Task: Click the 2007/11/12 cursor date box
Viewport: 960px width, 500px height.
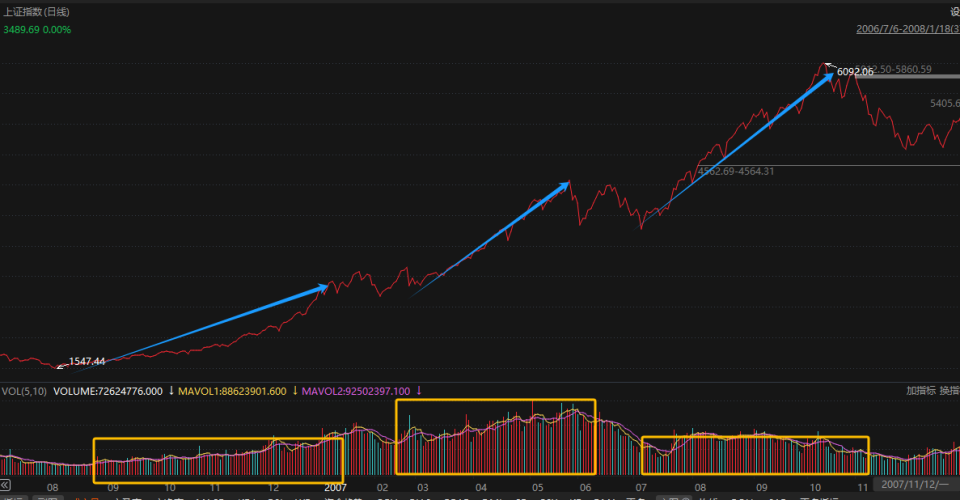Action: point(917,484)
